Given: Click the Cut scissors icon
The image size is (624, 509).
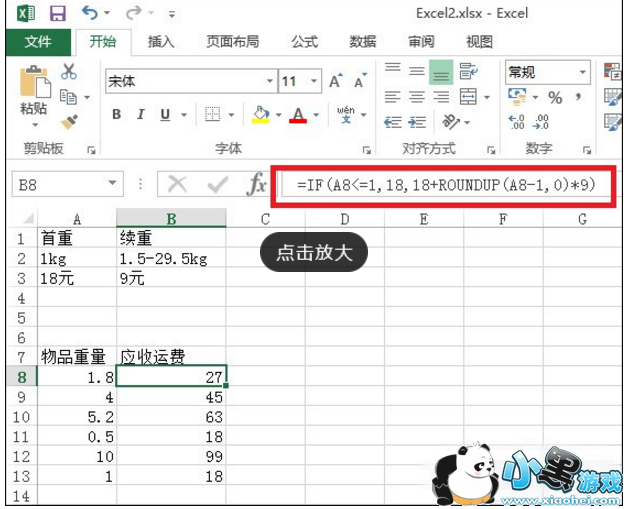Looking at the screenshot, I should click(69, 72).
